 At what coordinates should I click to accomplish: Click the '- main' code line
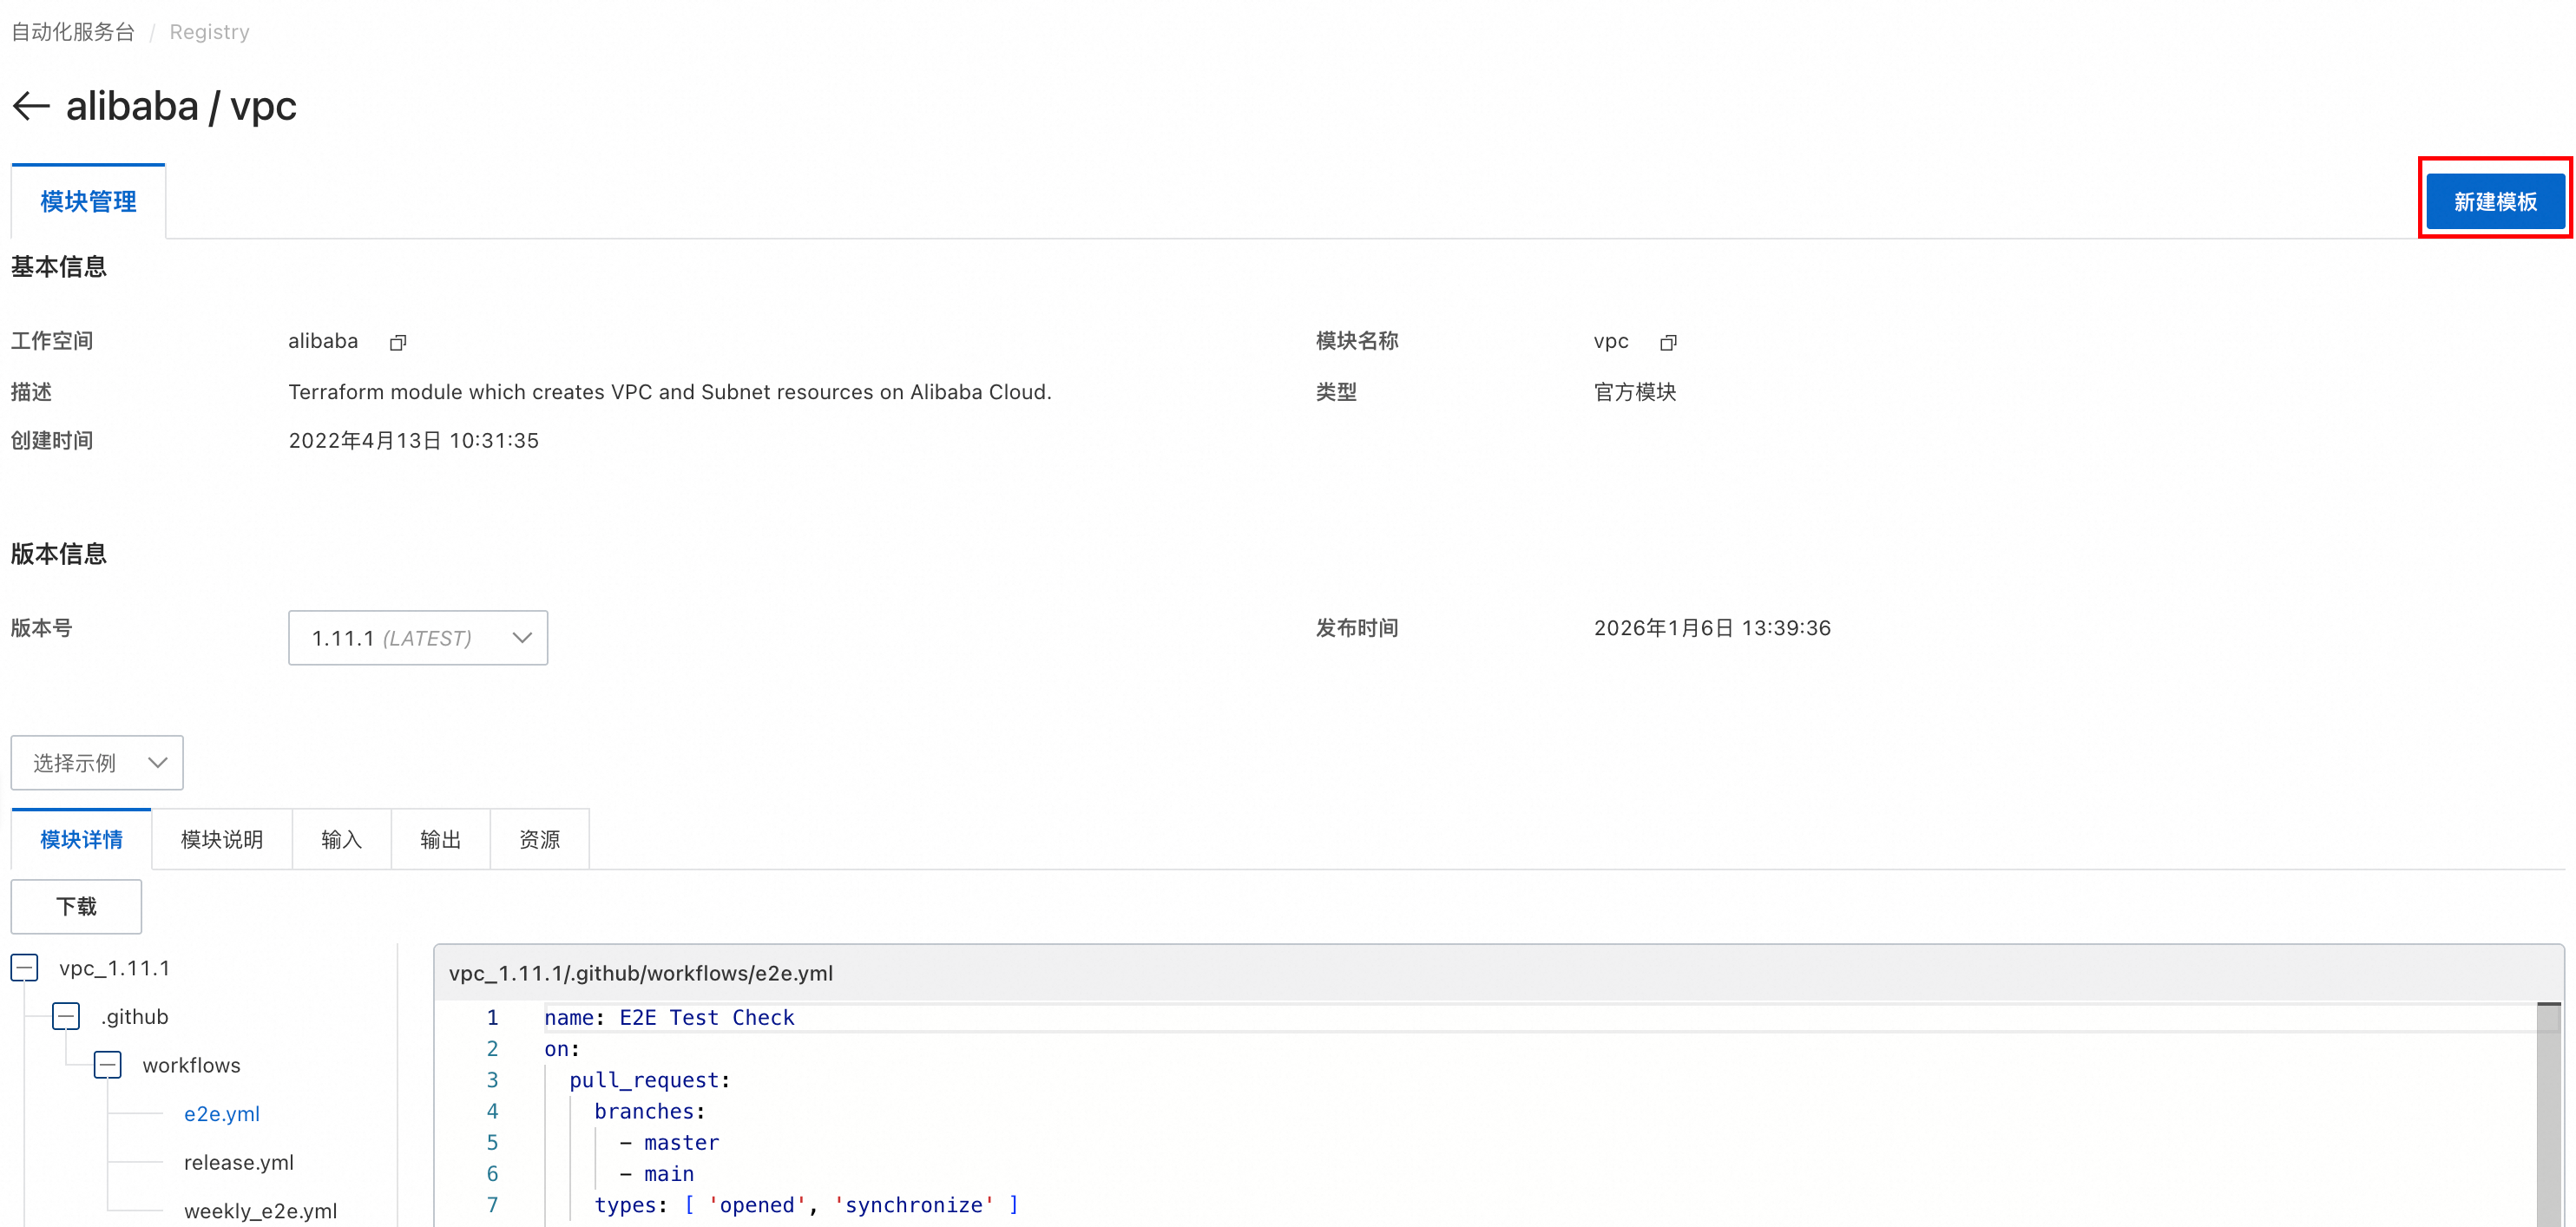click(x=657, y=1174)
